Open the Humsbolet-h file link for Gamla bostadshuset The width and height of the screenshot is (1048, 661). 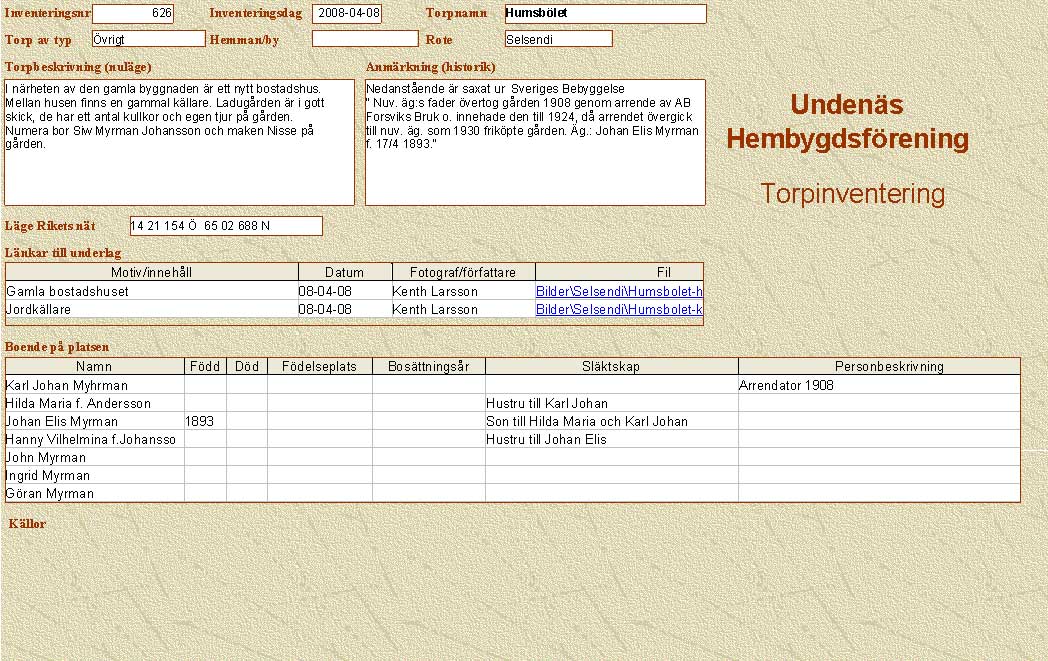619,291
